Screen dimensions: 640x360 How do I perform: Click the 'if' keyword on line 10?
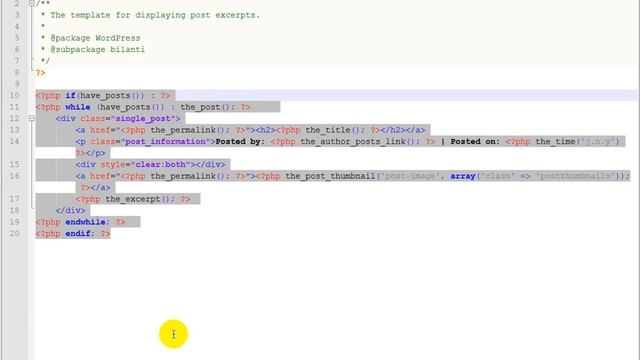[70, 96]
